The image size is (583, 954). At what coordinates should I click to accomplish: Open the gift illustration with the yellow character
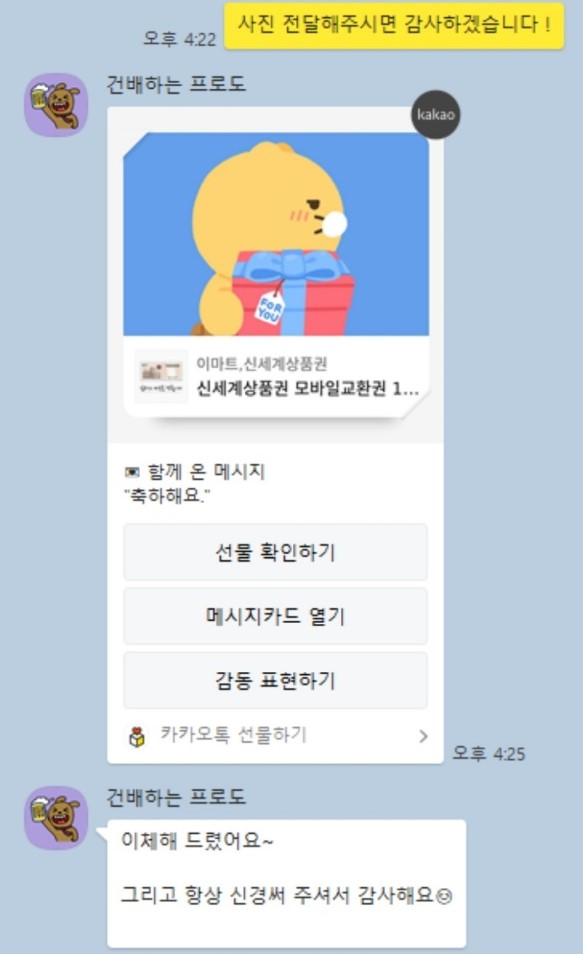click(x=276, y=234)
